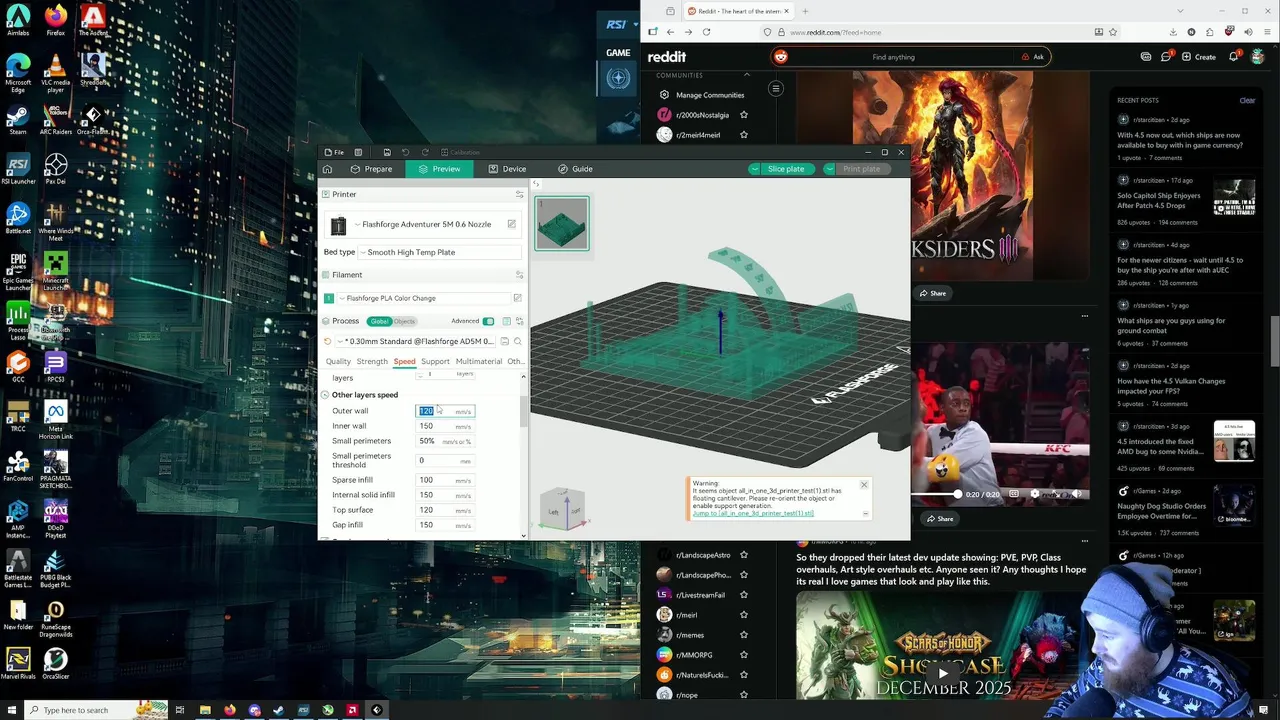Click Reddit logo in browser

pyautogui.click(x=667, y=57)
